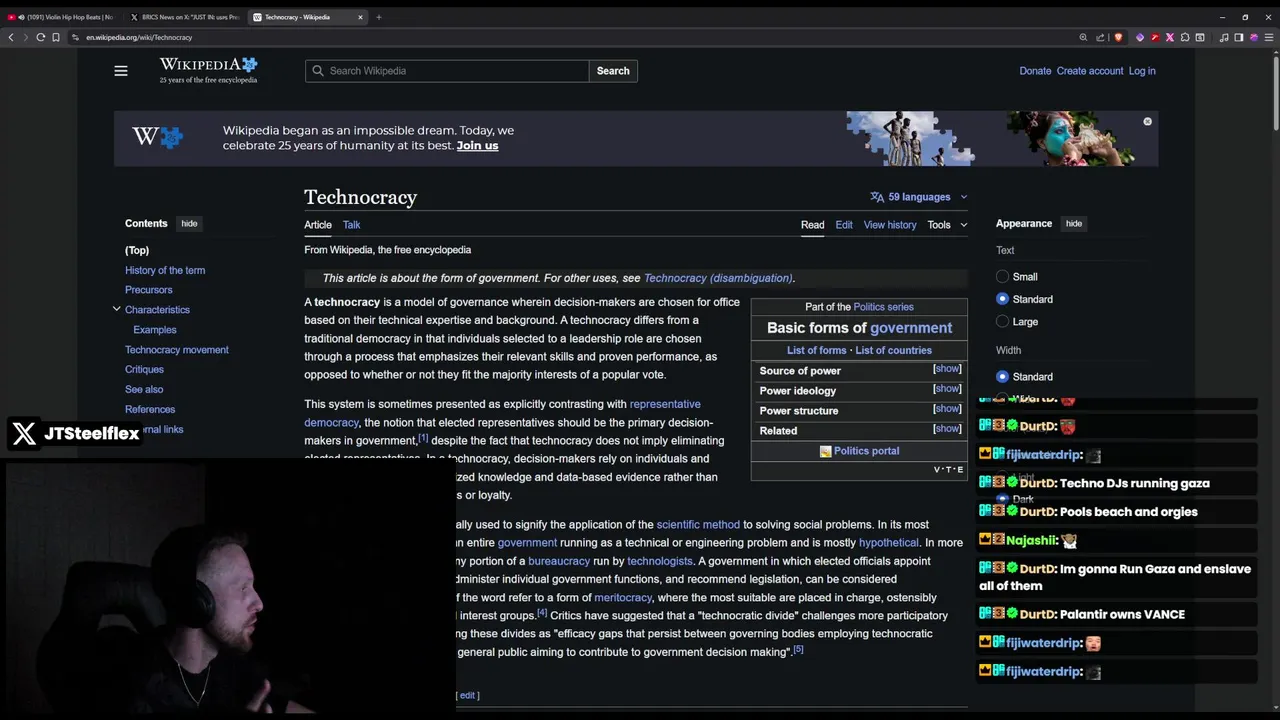Open the Wikipedia main menu hamburger icon

click(121, 71)
